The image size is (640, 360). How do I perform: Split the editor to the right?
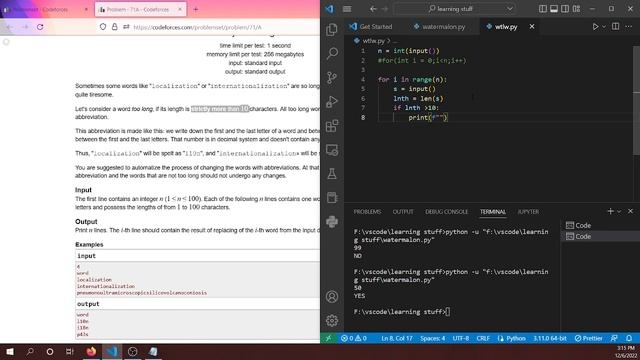pyautogui.click(x=616, y=27)
